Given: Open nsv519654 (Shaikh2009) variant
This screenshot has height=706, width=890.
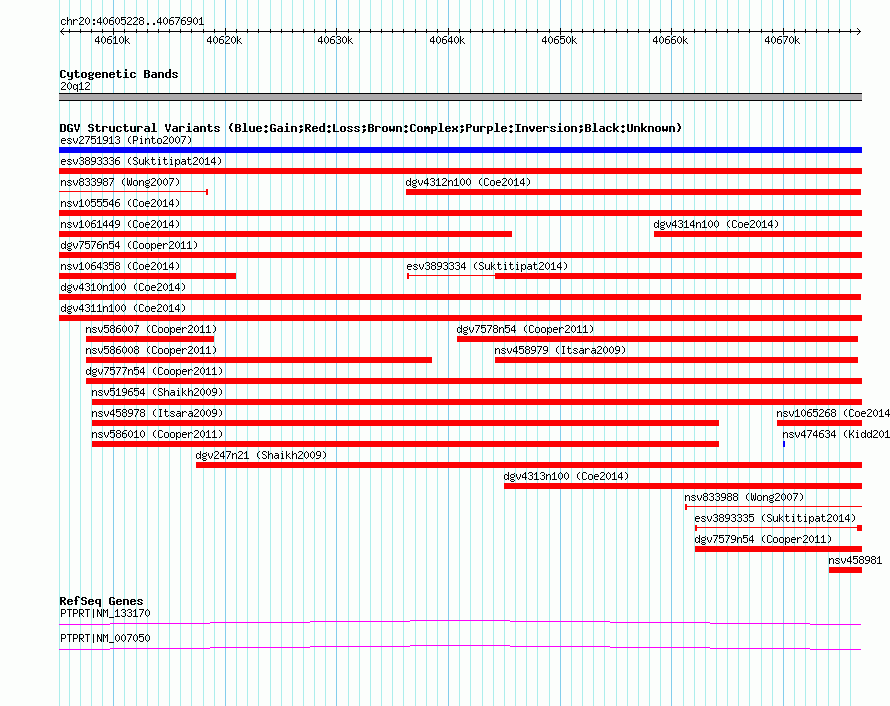Looking at the screenshot, I should pyautogui.click(x=157, y=392).
